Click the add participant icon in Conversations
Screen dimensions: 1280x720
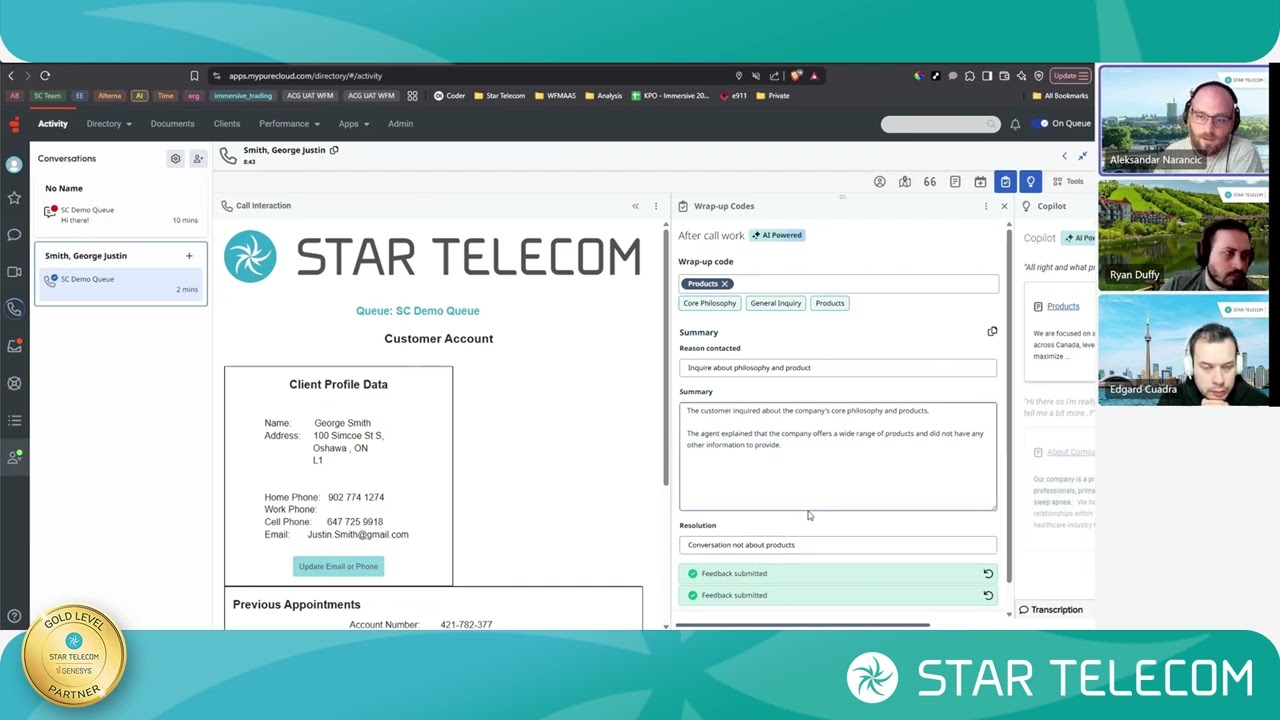pos(198,158)
